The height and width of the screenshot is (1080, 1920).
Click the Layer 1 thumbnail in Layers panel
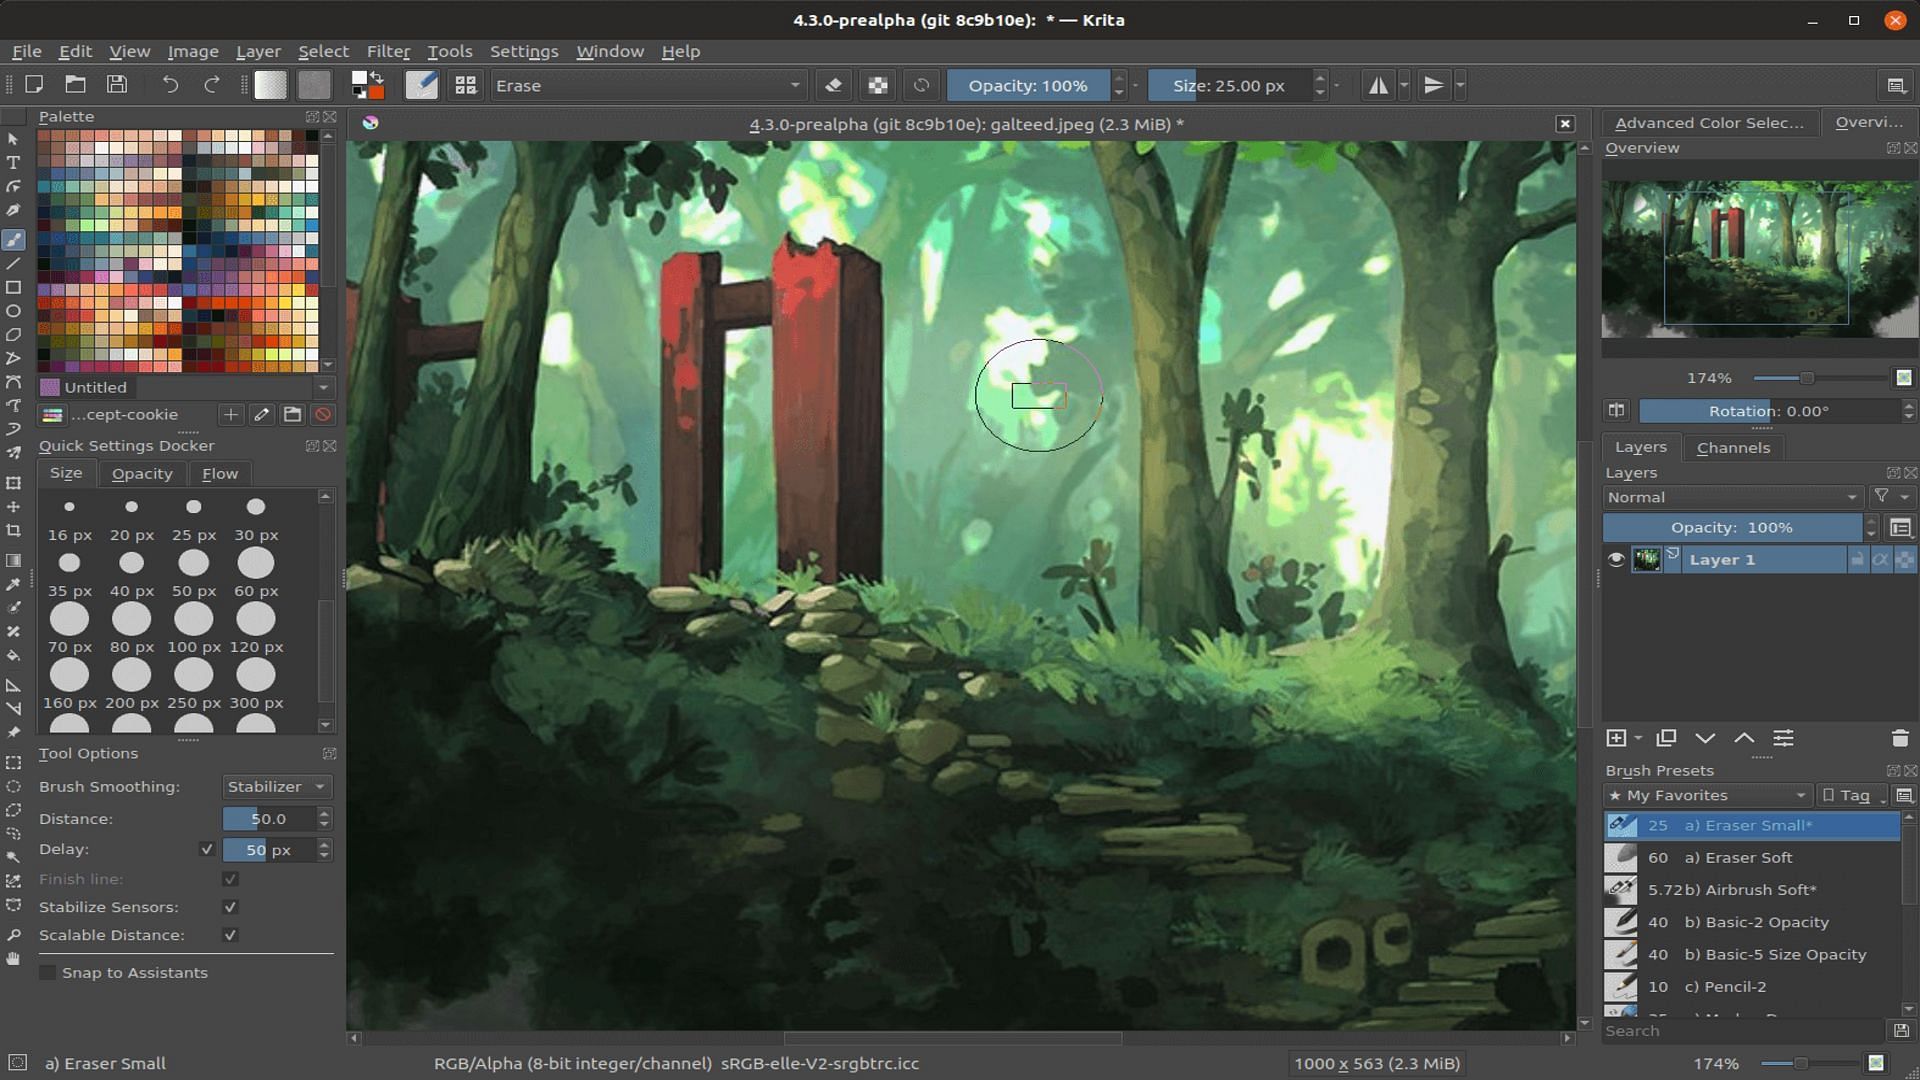(1644, 559)
